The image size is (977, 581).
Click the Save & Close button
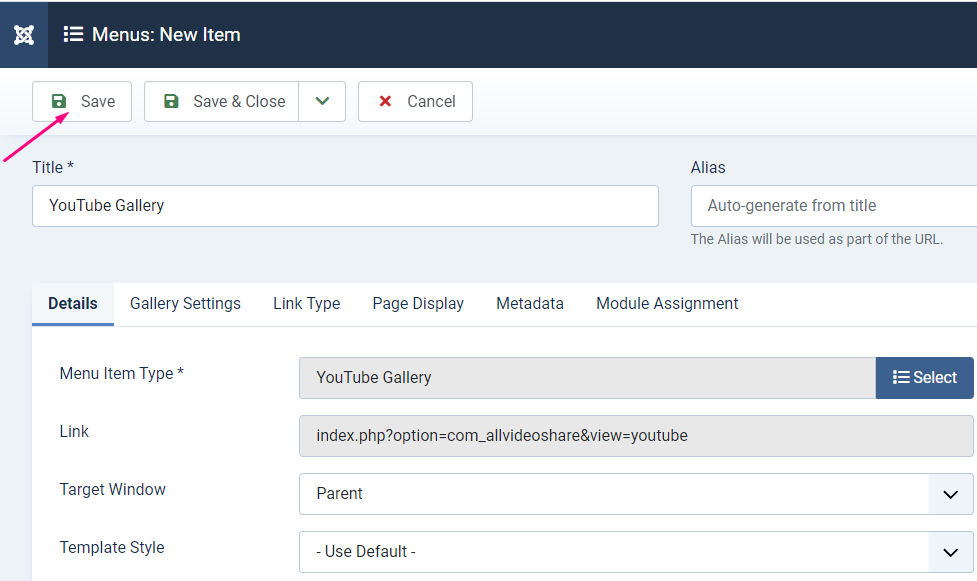click(x=221, y=102)
